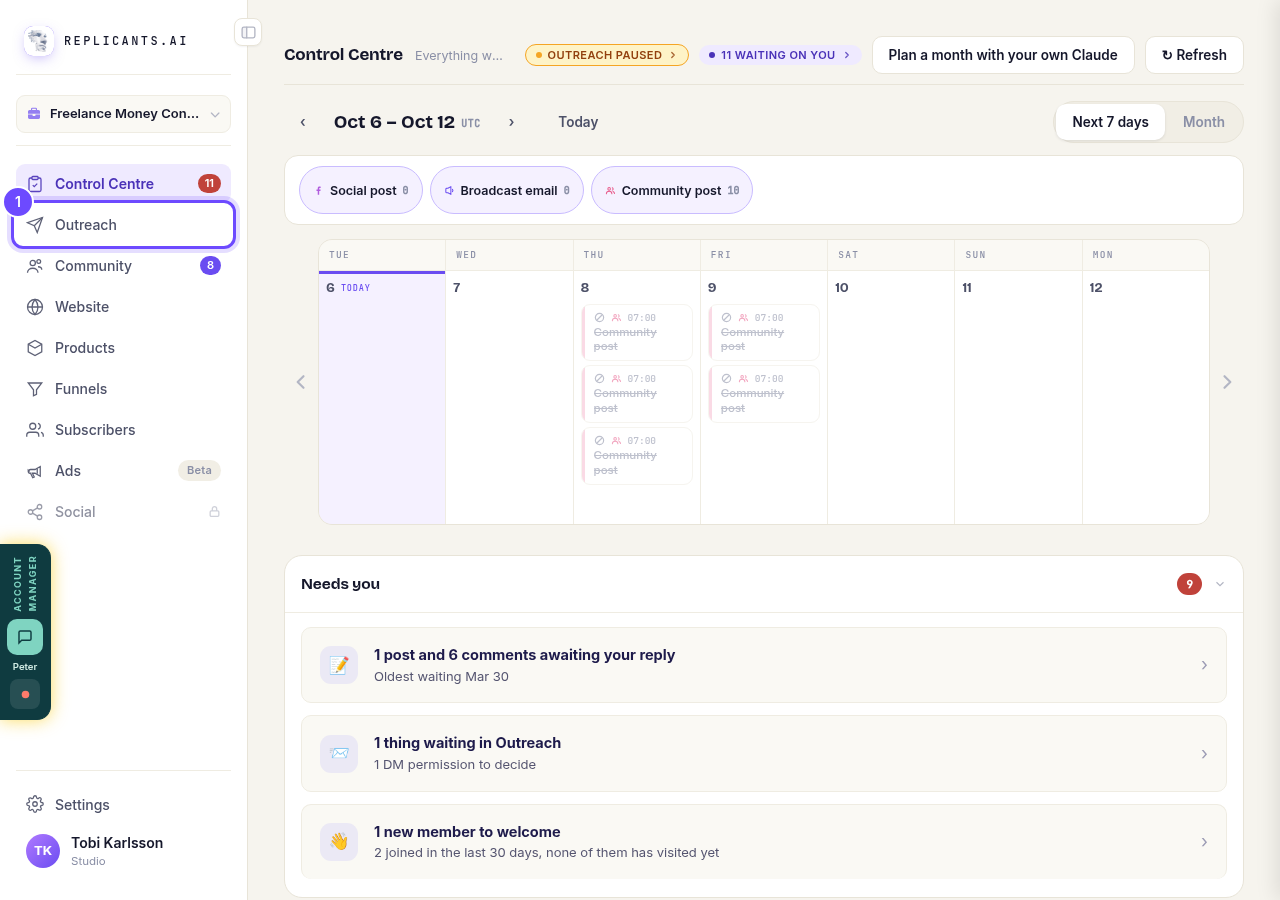
Task: Open the new member to welcome row
Action: (764, 842)
